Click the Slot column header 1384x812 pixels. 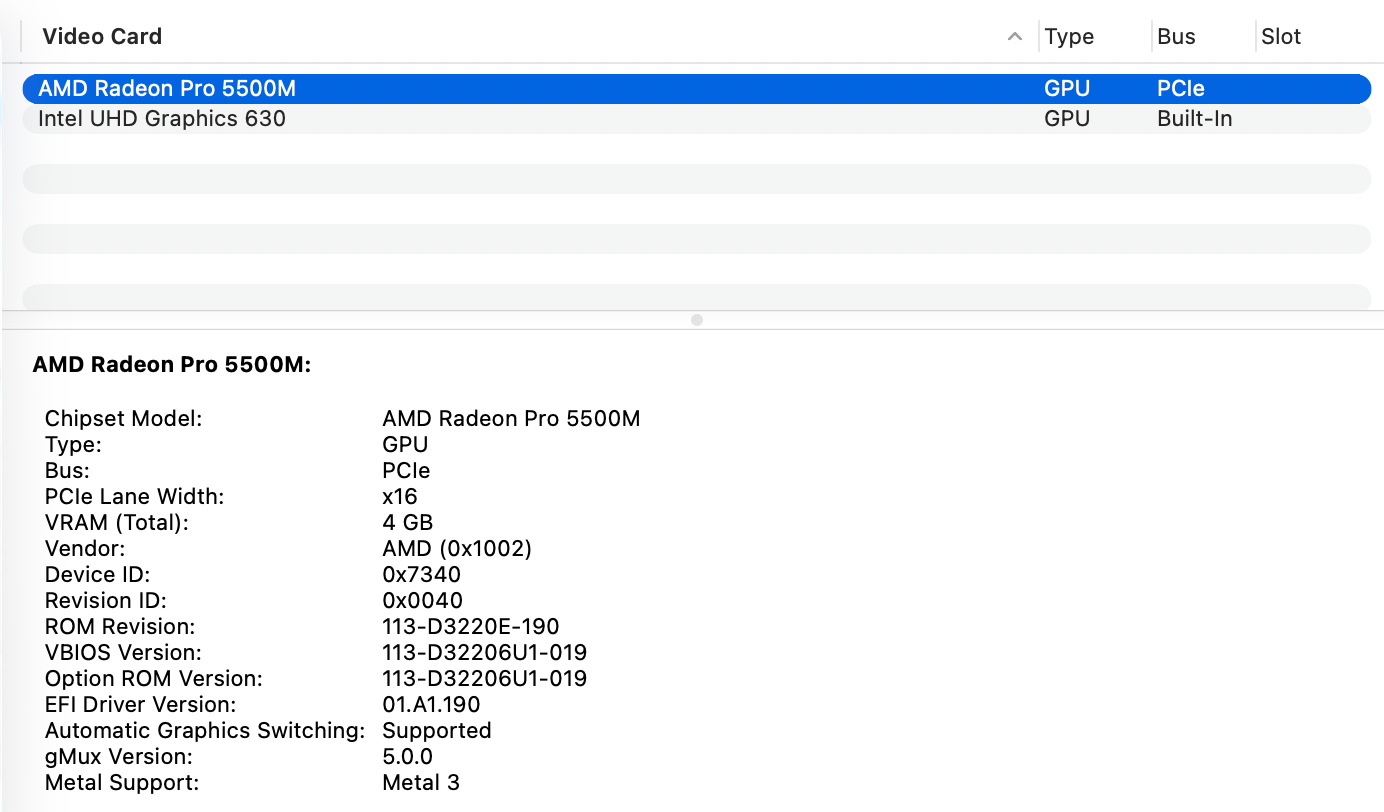[x=1281, y=37]
